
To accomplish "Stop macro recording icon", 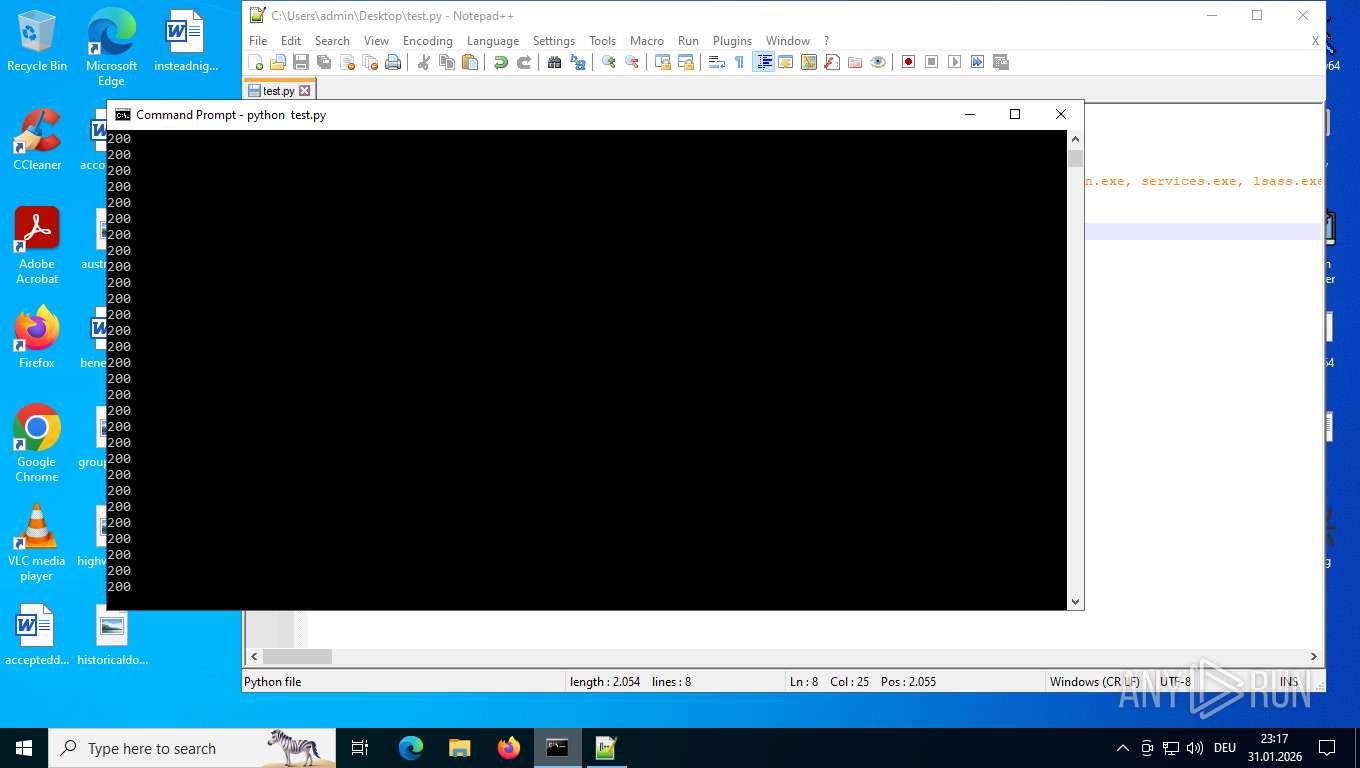I will (x=932, y=62).
